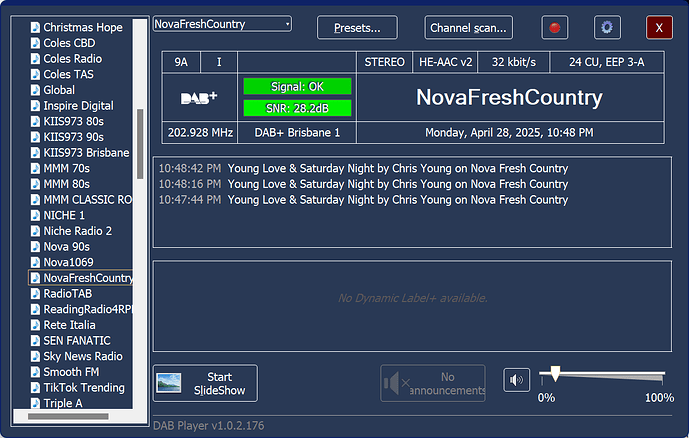Image resolution: width=689 pixels, height=438 pixels.
Task: Toggle the No announcements button
Action: [x=432, y=383]
